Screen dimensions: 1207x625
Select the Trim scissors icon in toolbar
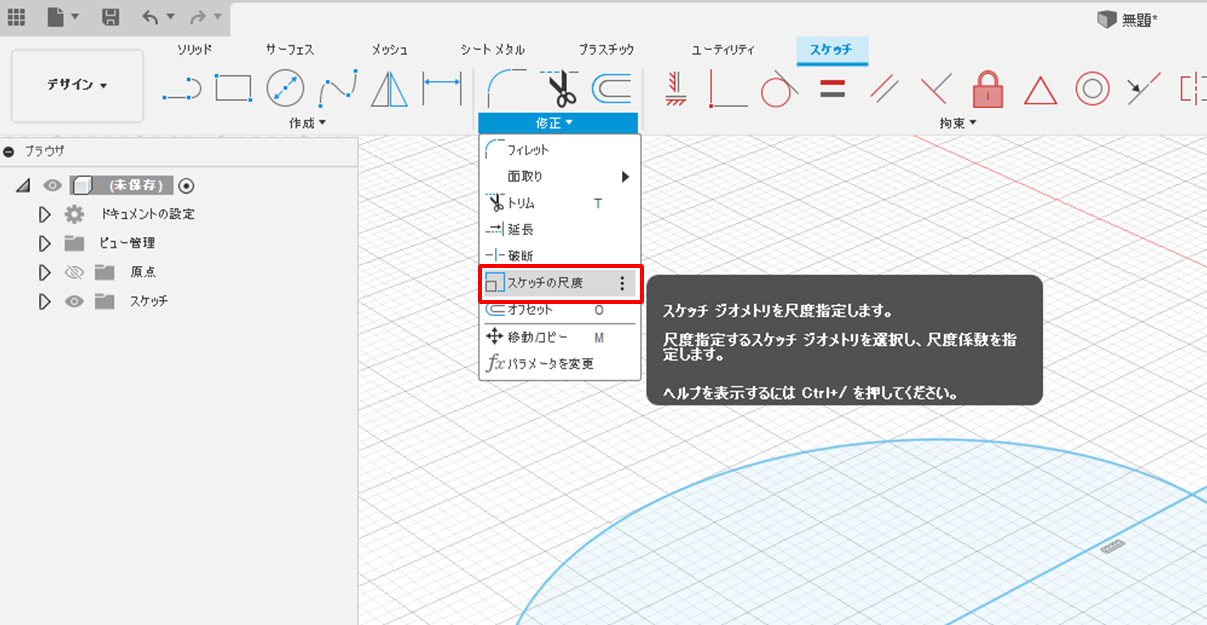tap(558, 88)
